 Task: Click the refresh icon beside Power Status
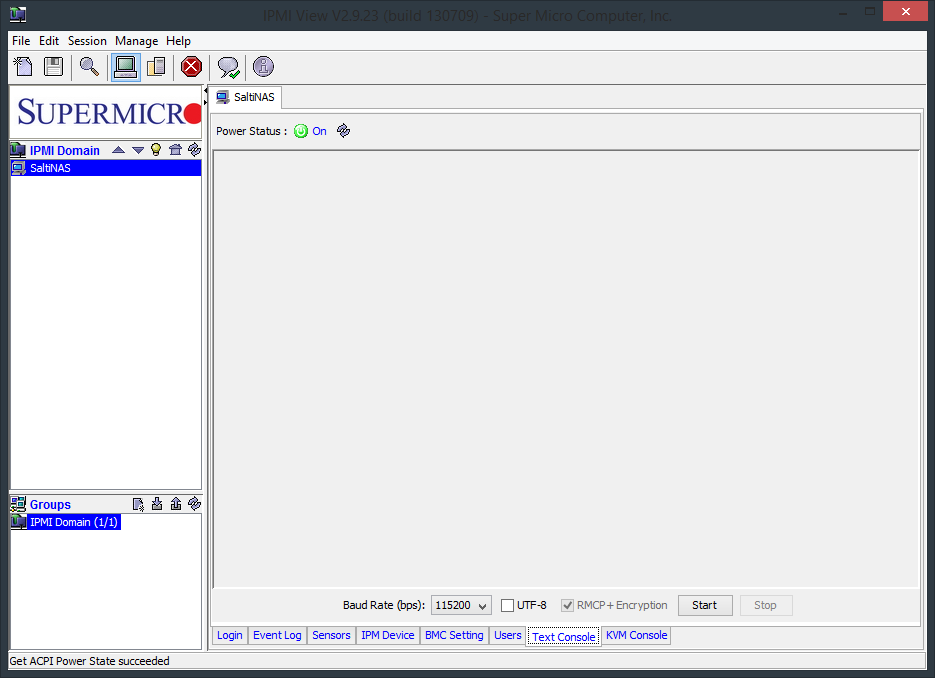click(343, 131)
